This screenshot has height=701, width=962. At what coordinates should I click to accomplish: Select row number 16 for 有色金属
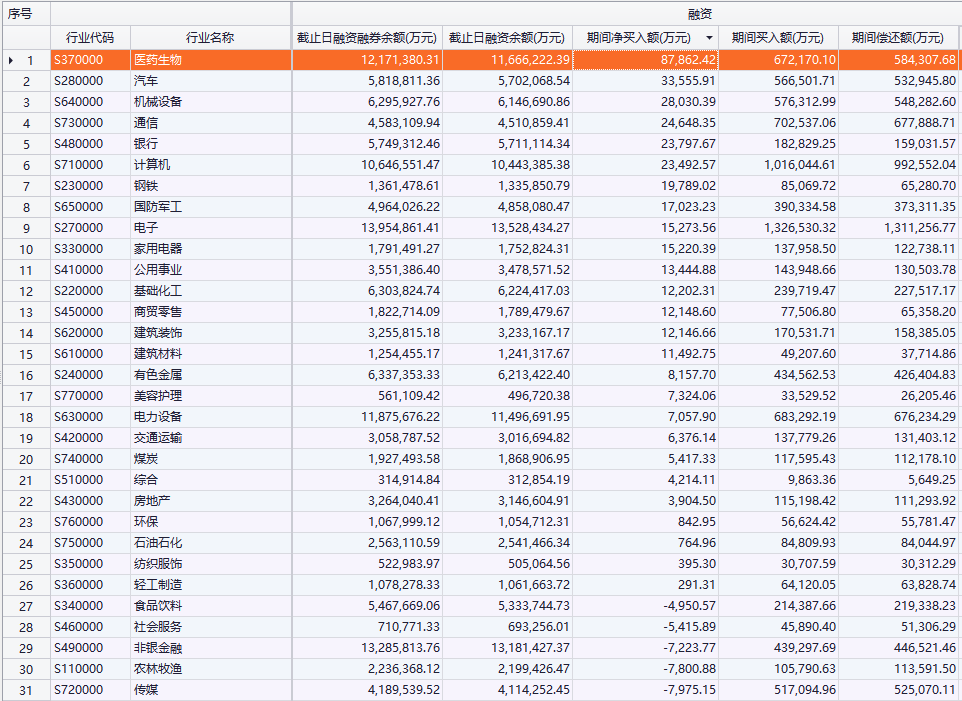click(27, 375)
